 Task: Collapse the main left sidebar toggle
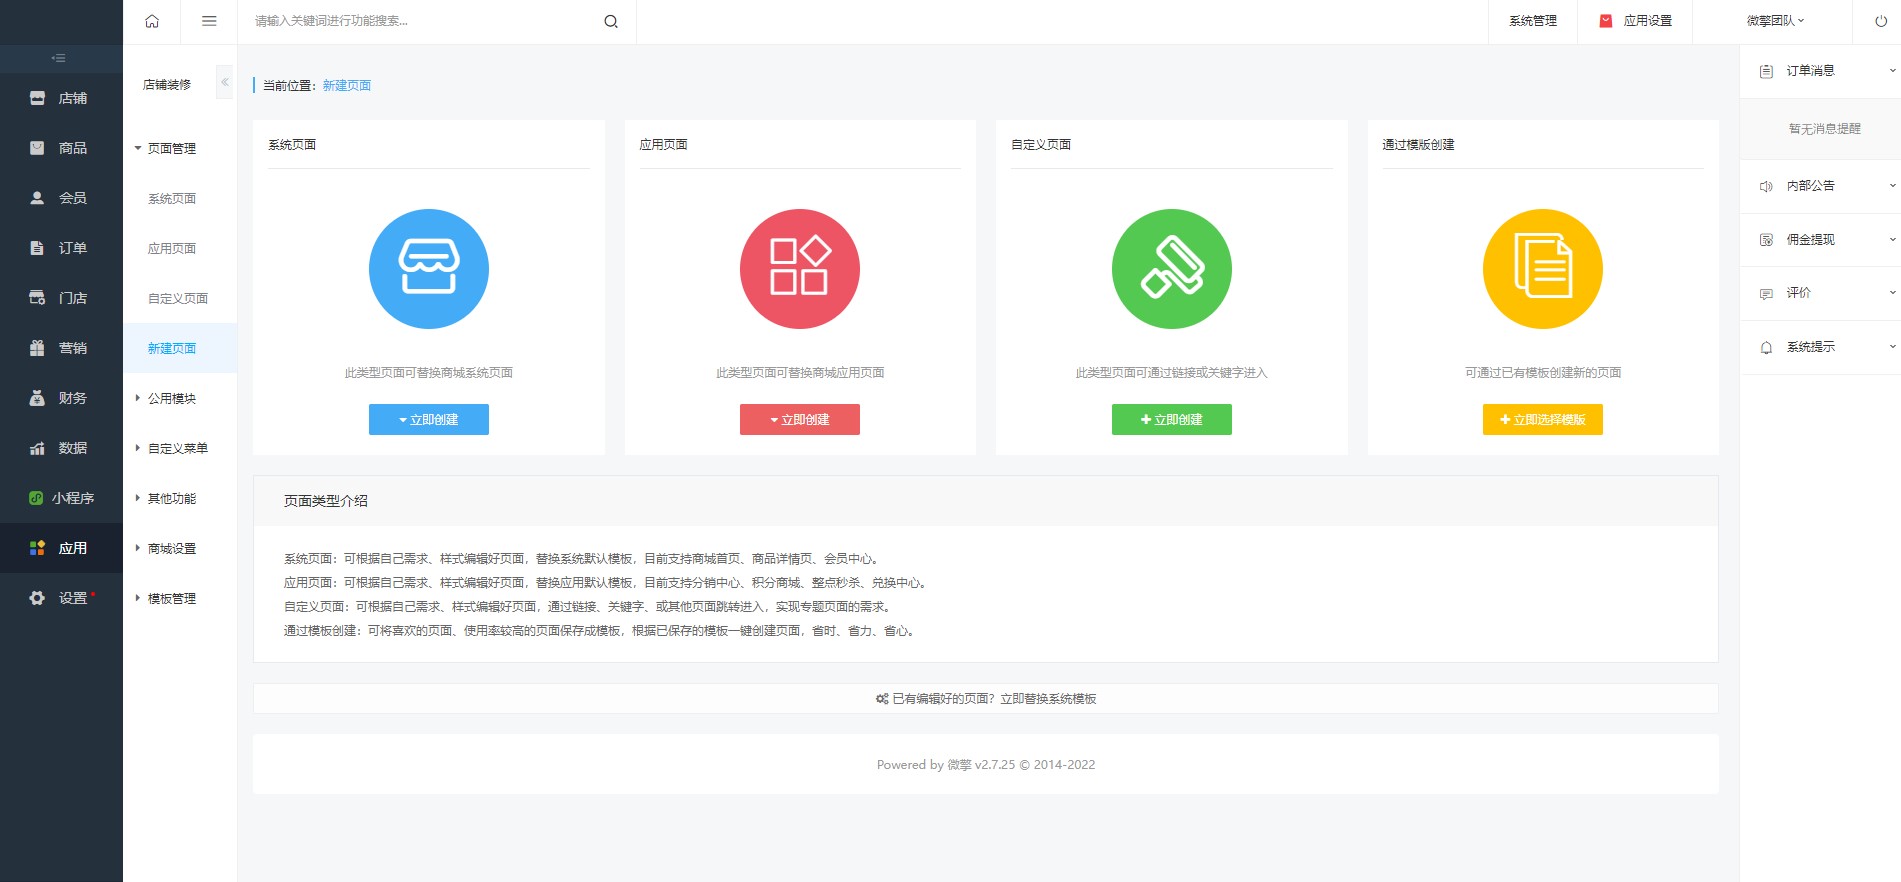pos(59,58)
